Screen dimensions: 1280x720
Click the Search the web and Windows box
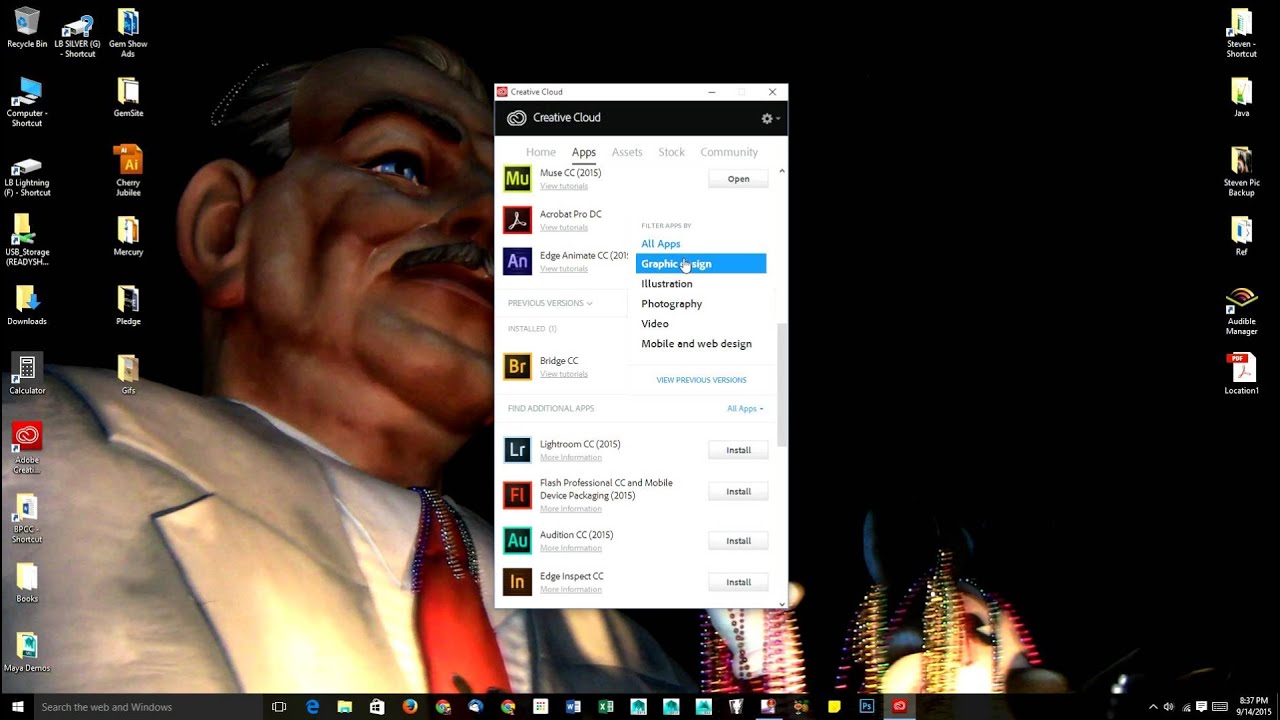click(148, 707)
